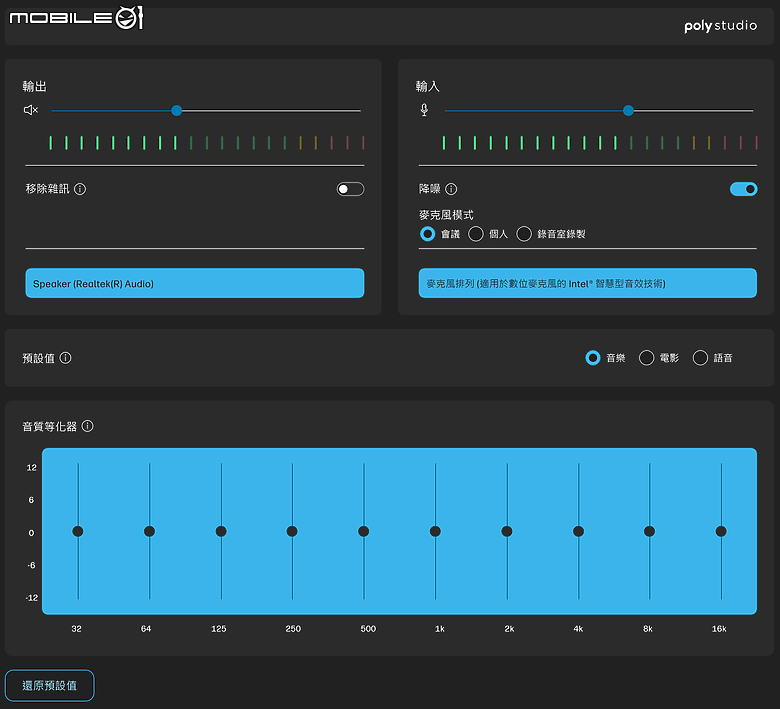Click the 16k equalizer slider knob
Screen dimensions: 780x709
[721, 531]
